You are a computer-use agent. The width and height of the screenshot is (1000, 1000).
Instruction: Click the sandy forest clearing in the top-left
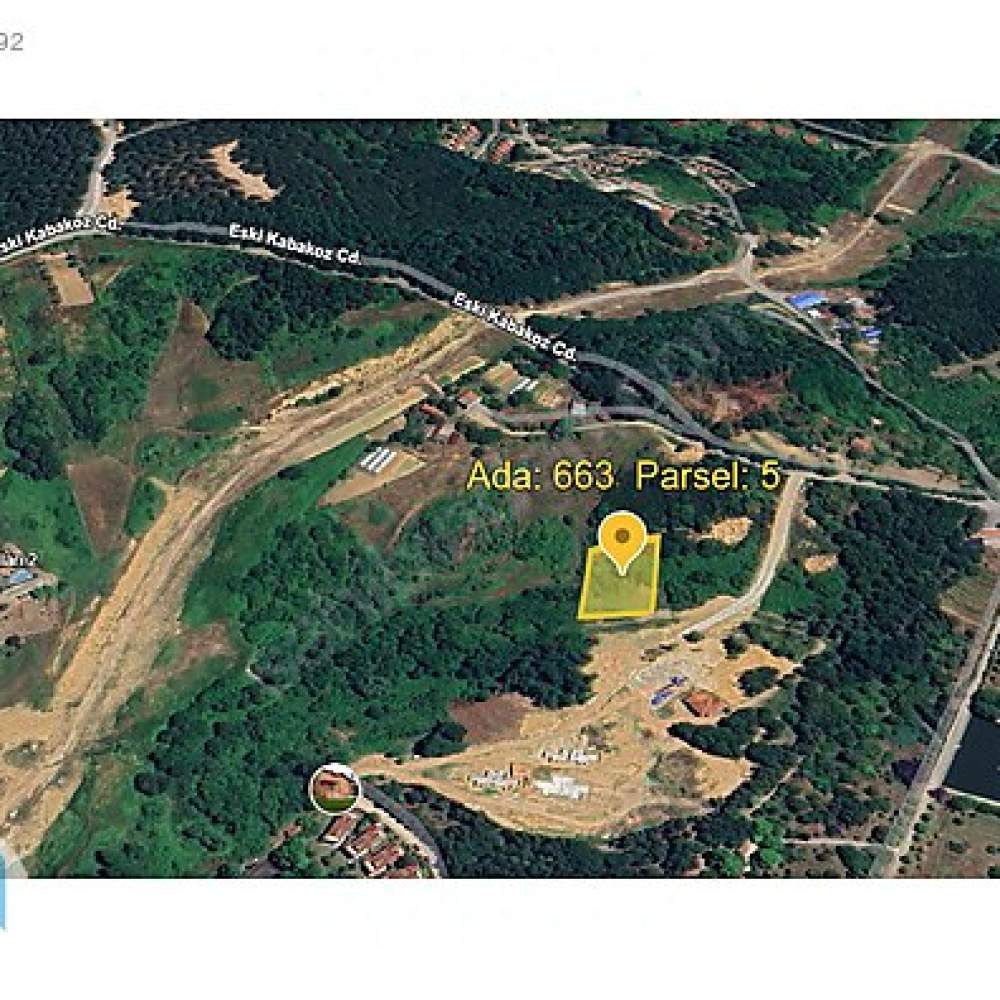pos(244,171)
